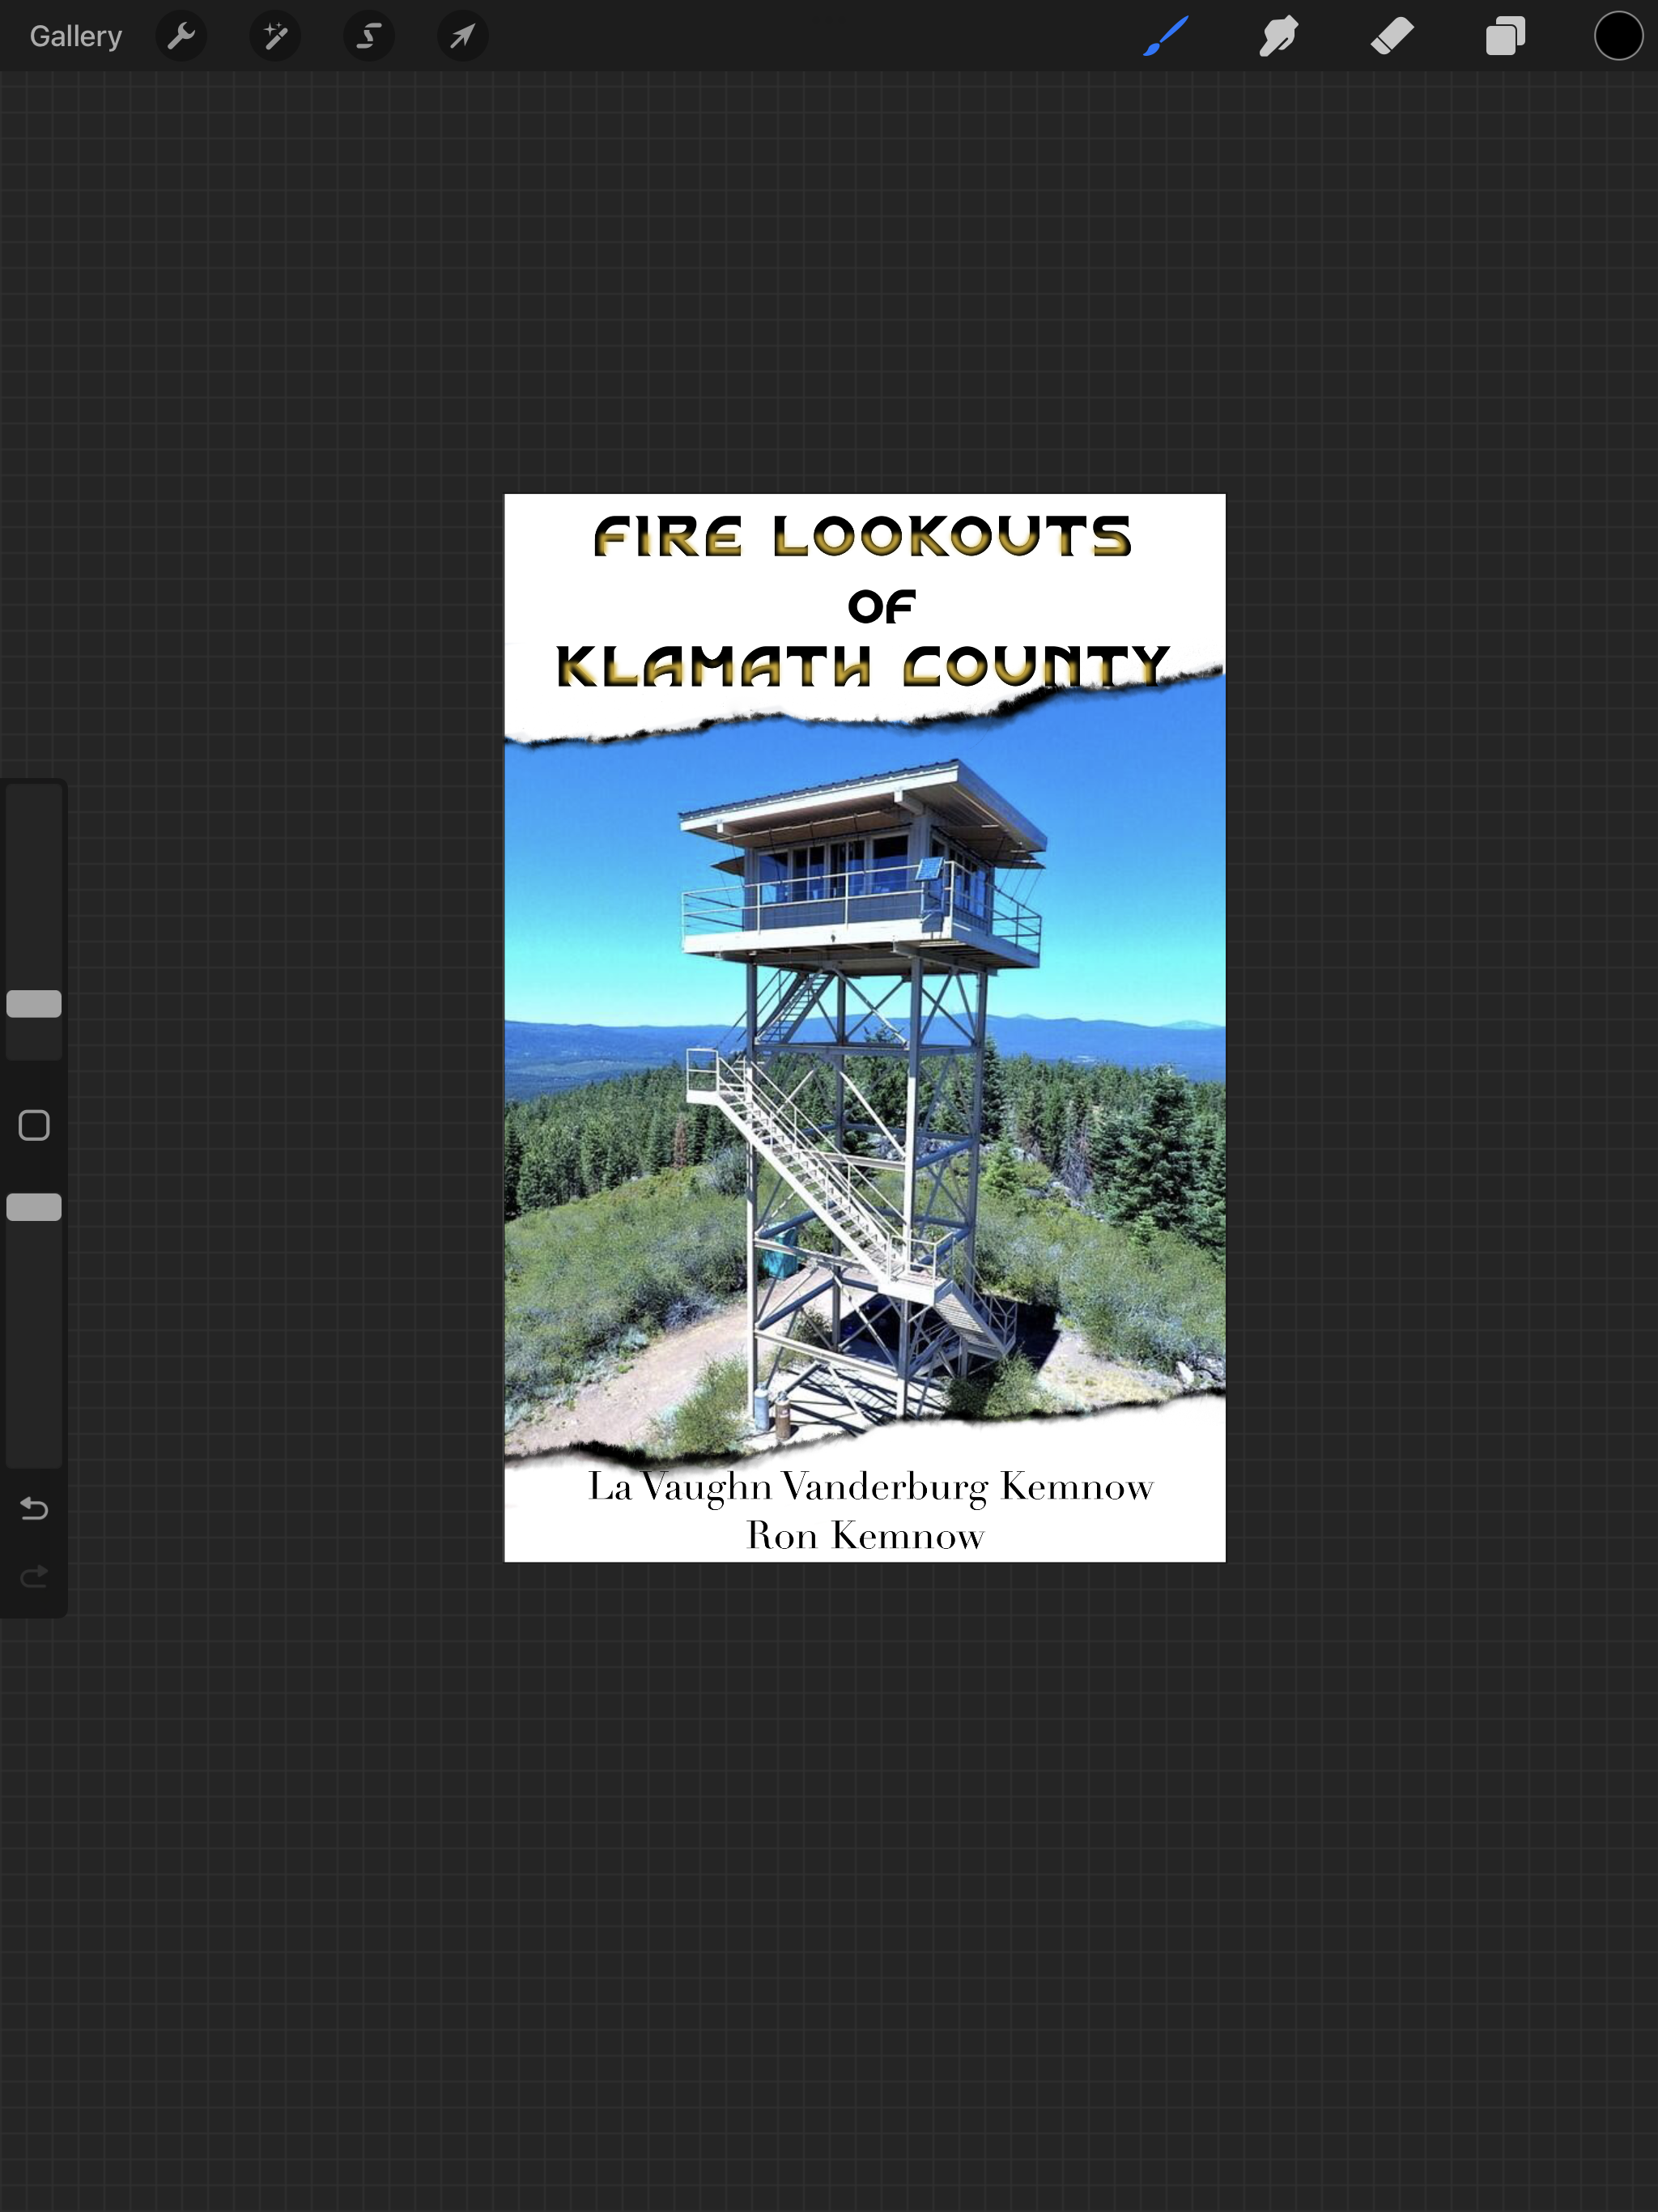Click the brush size slider handle
1658x2212 pixels.
click(x=34, y=1004)
